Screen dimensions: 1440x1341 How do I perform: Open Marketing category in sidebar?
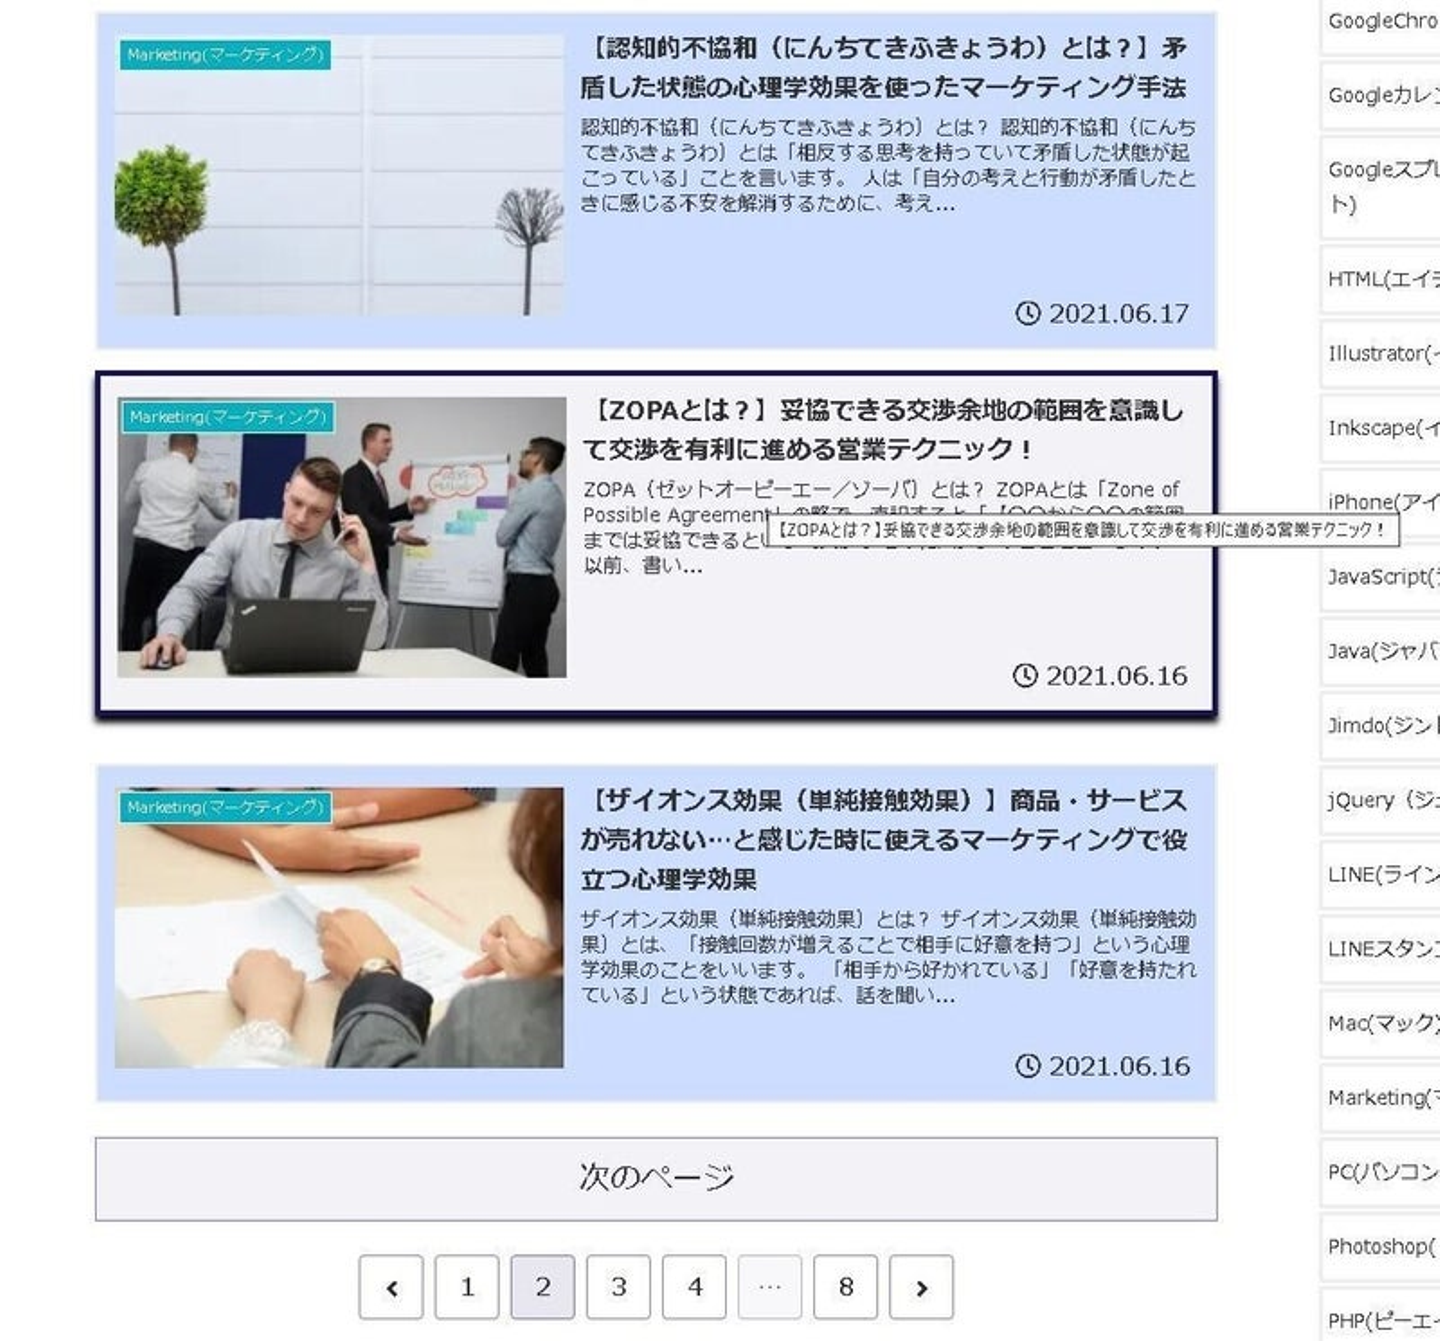click(x=1380, y=1098)
